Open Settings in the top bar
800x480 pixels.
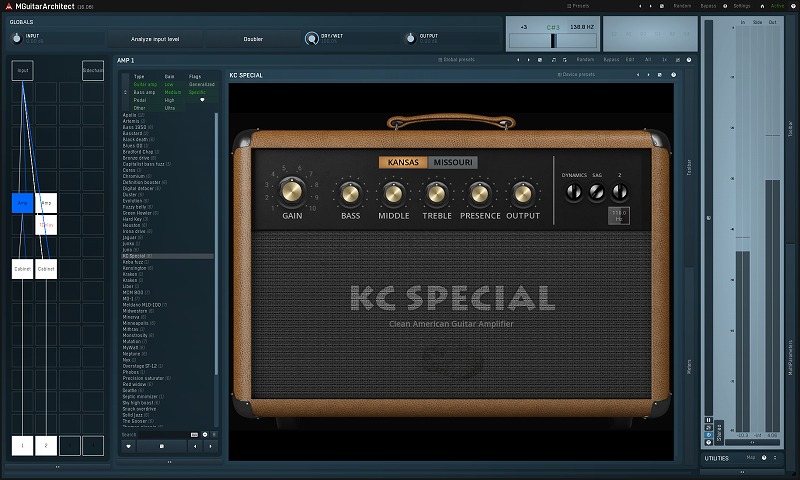741,5
